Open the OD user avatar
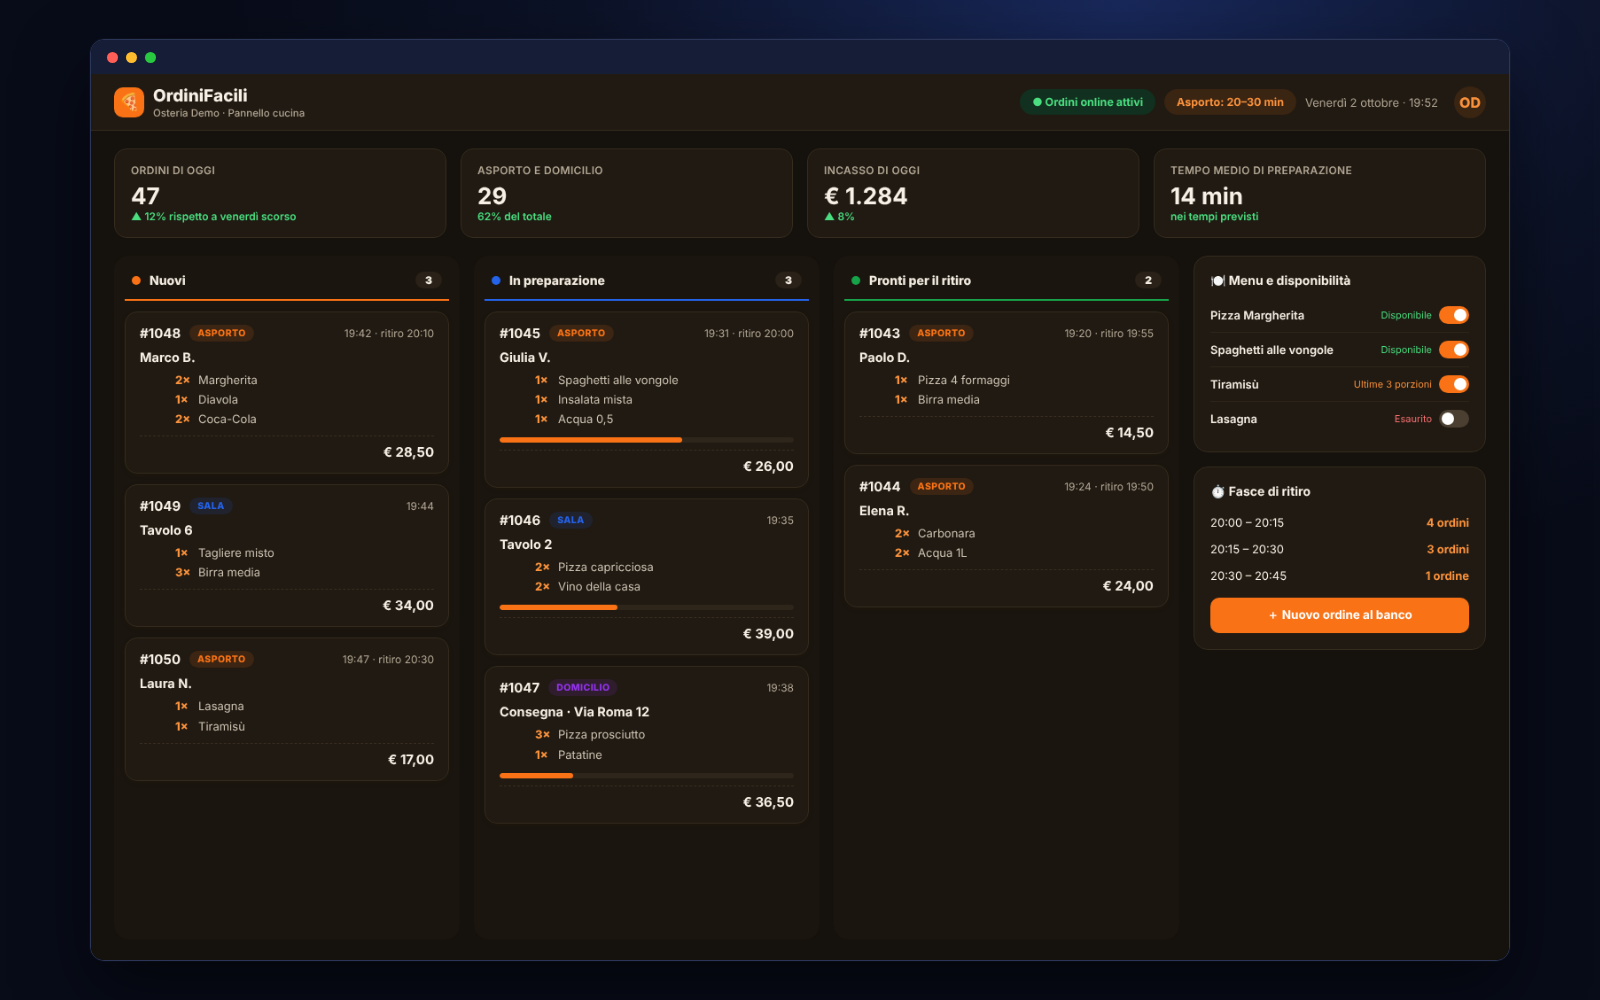This screenshot has width=1600, height=1000. 1469,102
